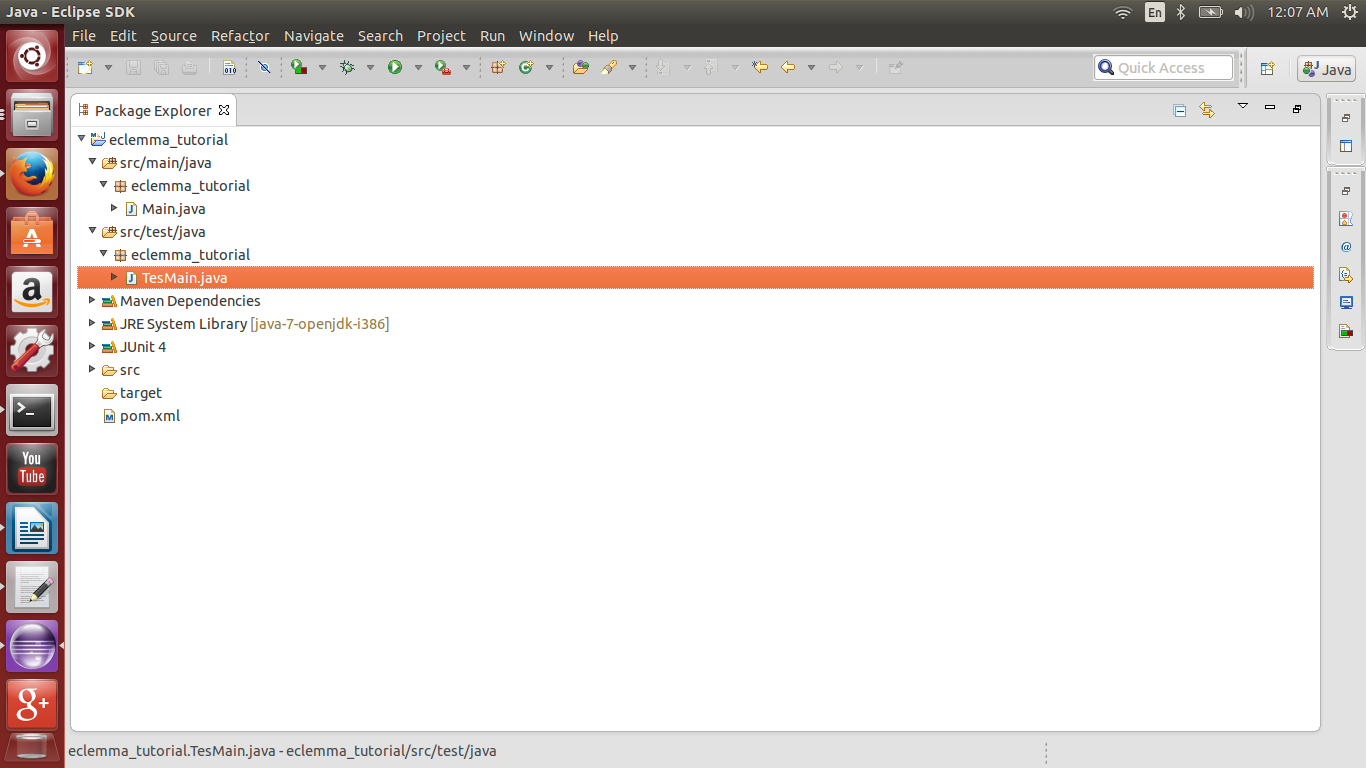Viewport: 1366px width, 768px height.
Task: Adjust the system volume indicator
Action: click(x=1243, y=12)
